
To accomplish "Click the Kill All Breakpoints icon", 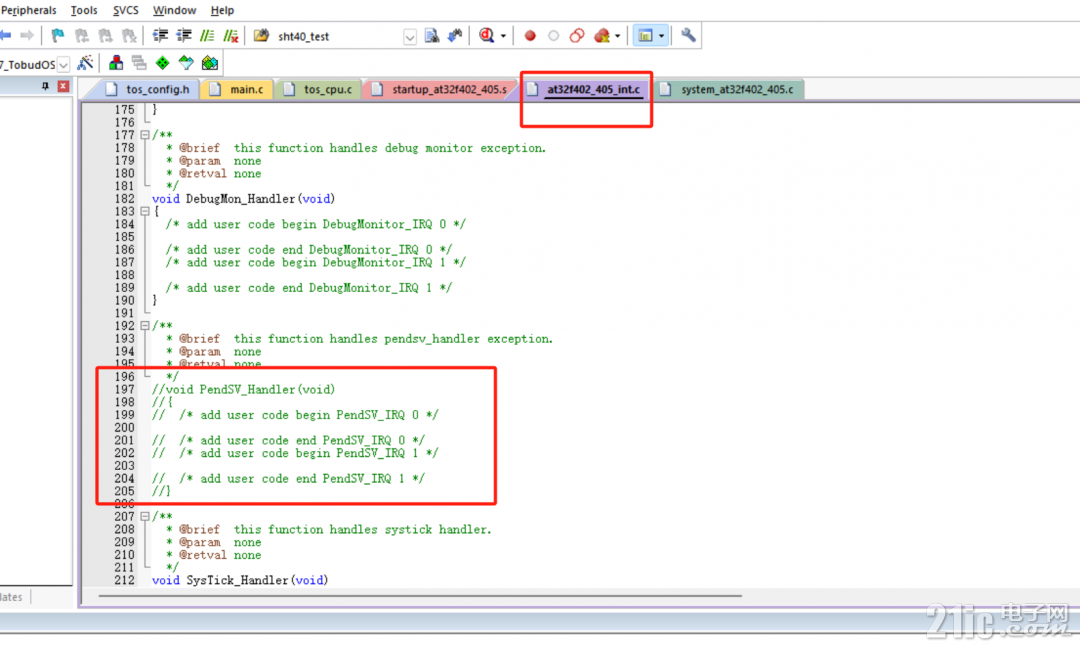I will tap(602, 36).
